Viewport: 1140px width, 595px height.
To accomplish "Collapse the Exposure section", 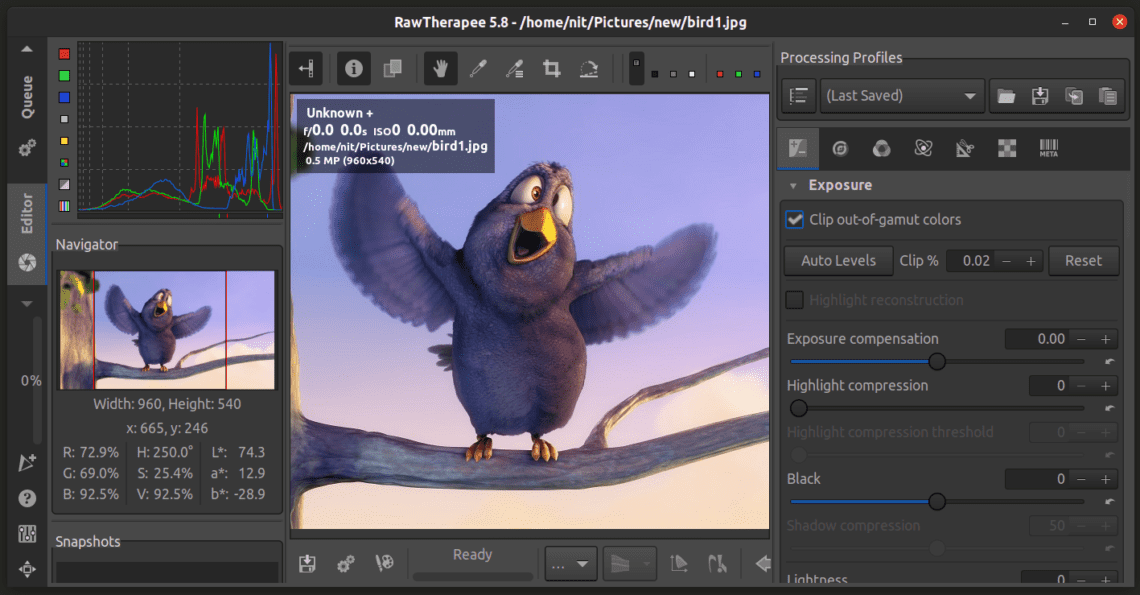I will (x=794, y=185).
